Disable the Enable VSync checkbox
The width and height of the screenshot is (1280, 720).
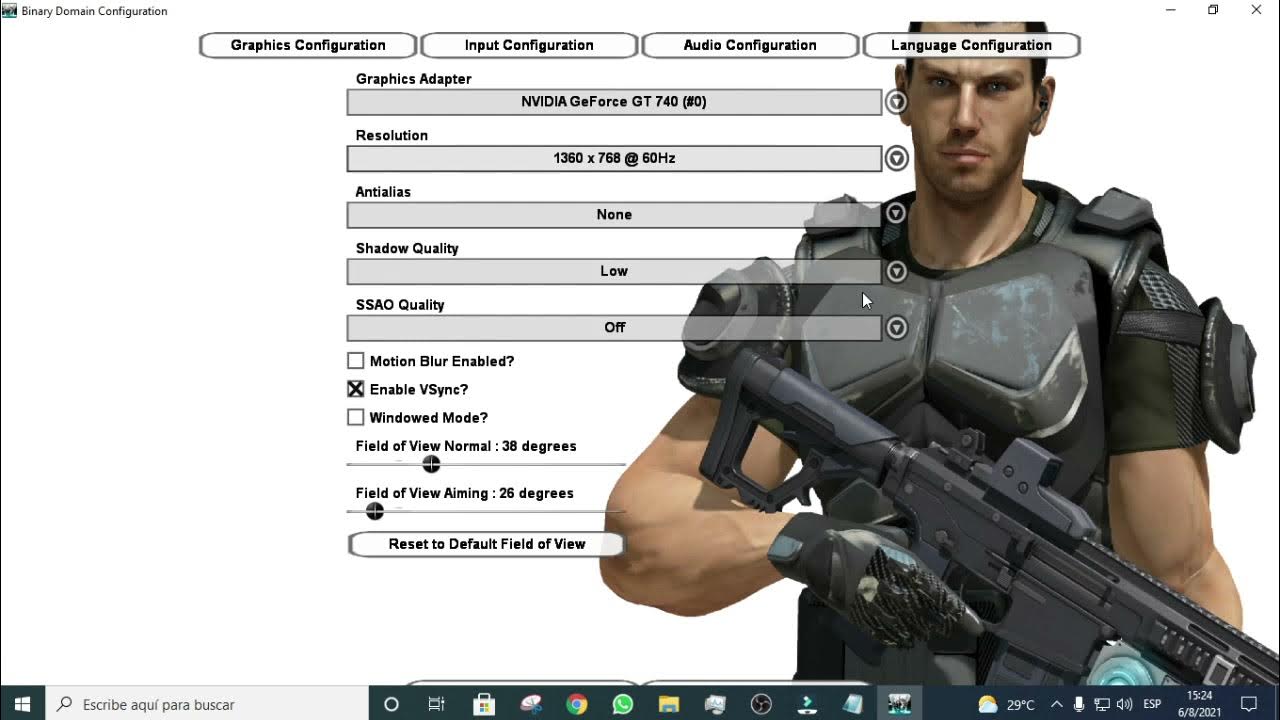pyautogui.click(x=356, y=389)
